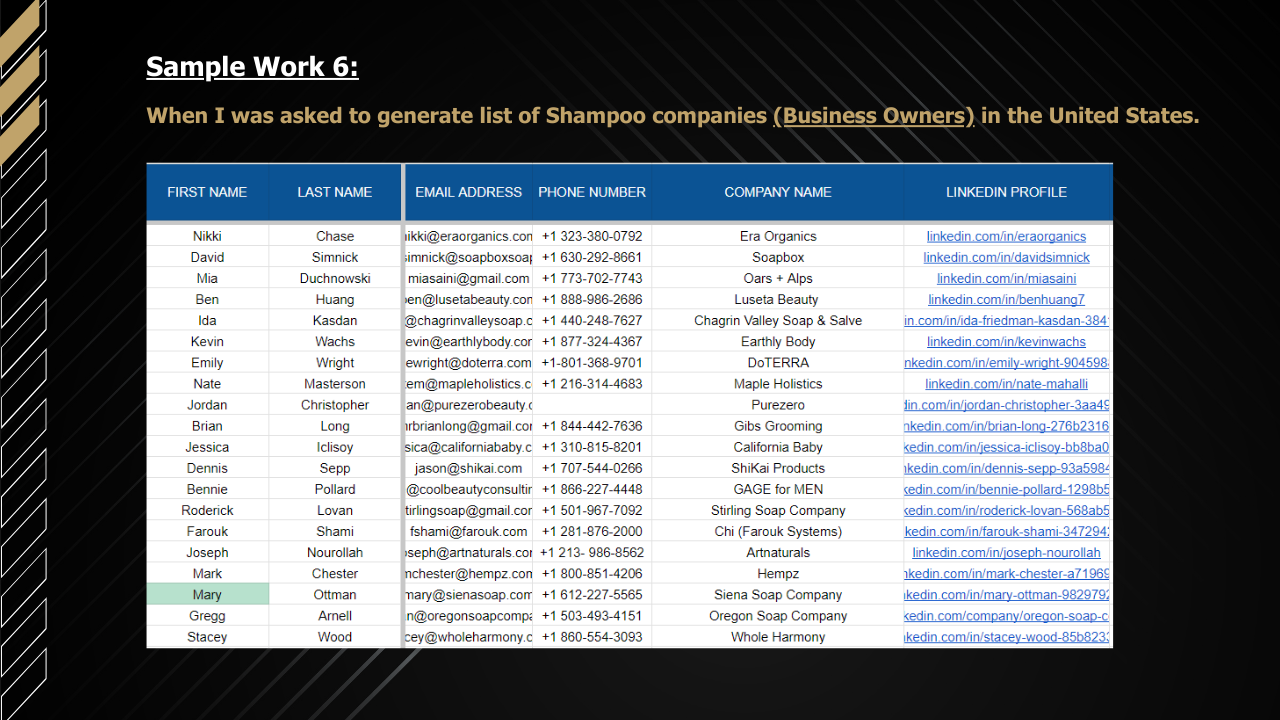Select the last name cell "Simnick"

click(335, 258)
